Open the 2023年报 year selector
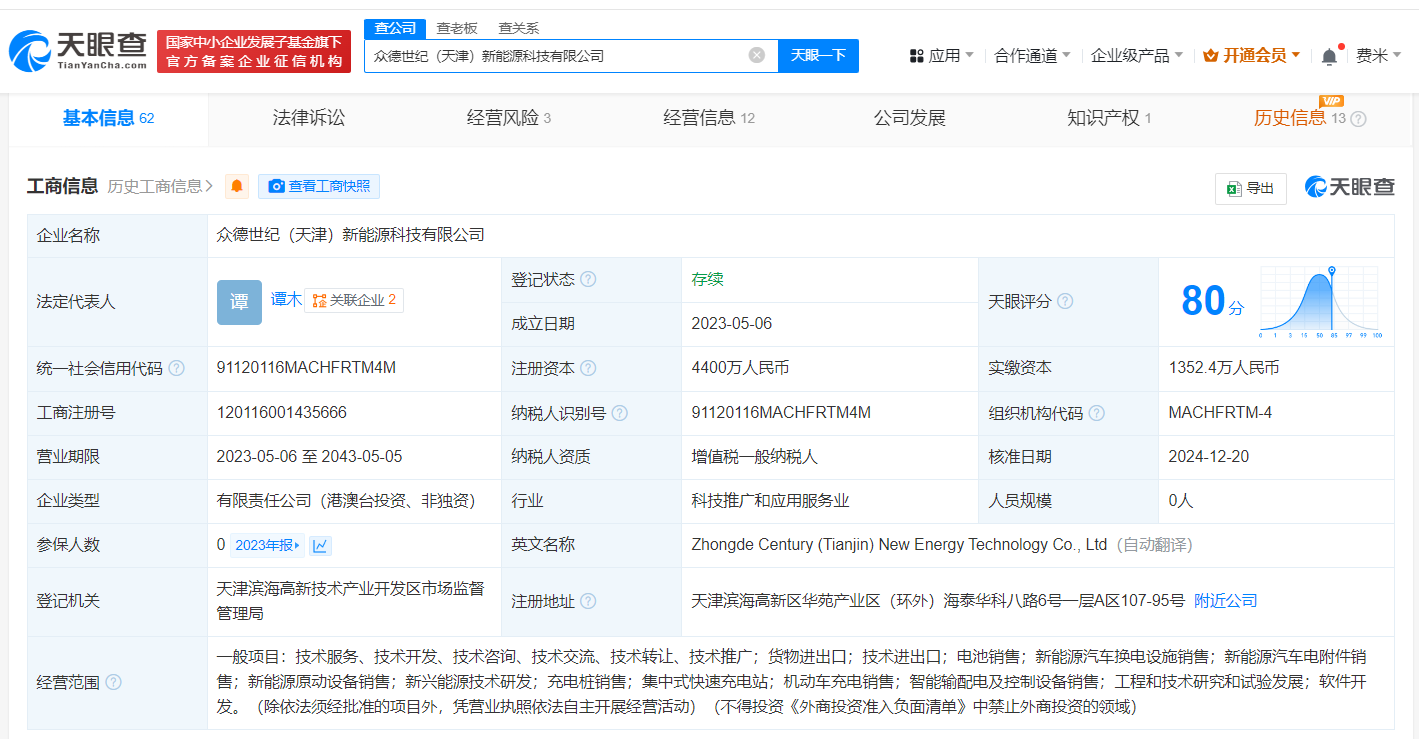This screenshot has height=739, width=1419. coord(267,545)
